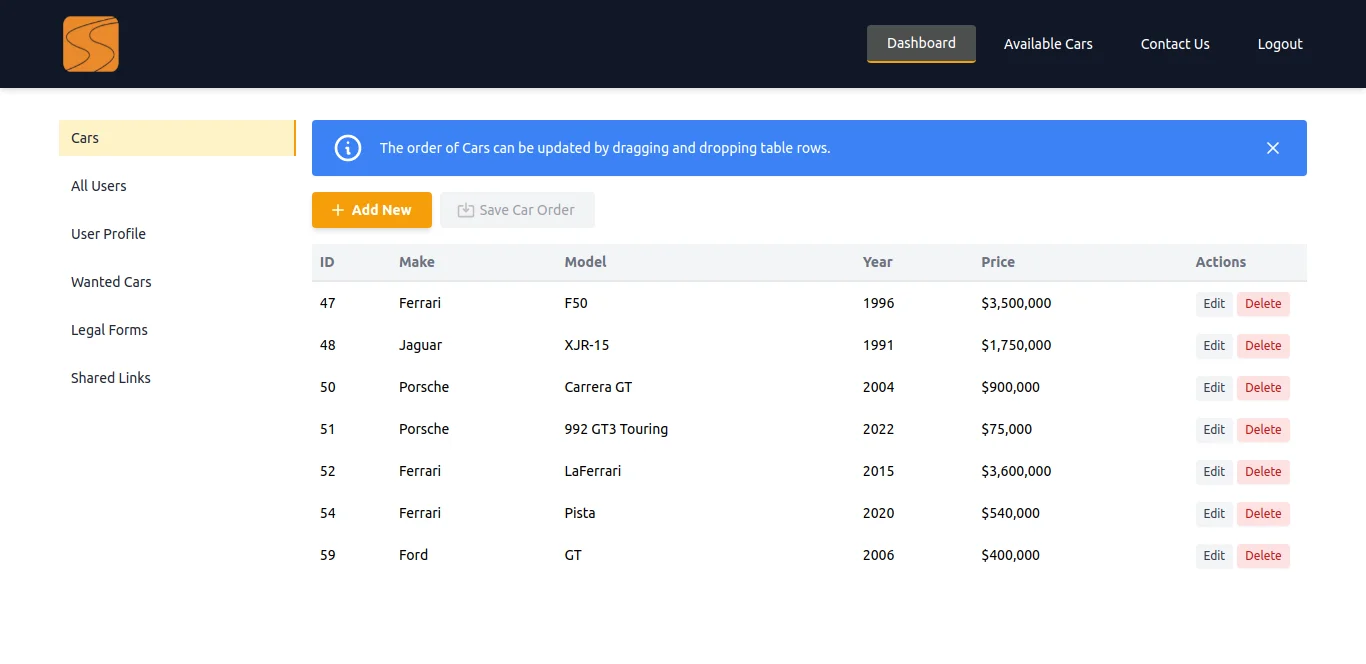Dismiss the blue info banner
The width and height of the screenshot is (1366, 664).
(1273, 148)
